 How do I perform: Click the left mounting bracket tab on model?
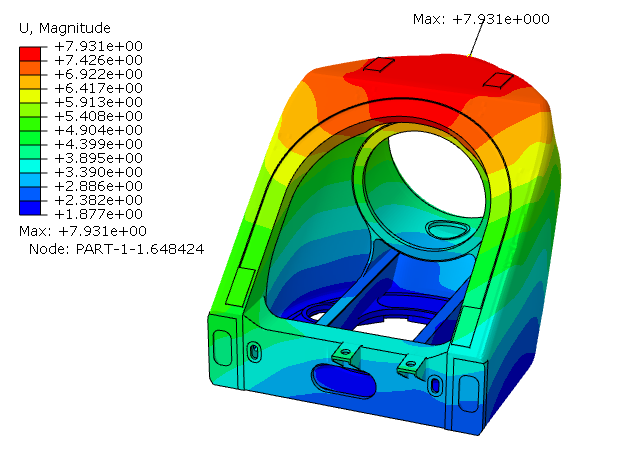pos(347,355)
